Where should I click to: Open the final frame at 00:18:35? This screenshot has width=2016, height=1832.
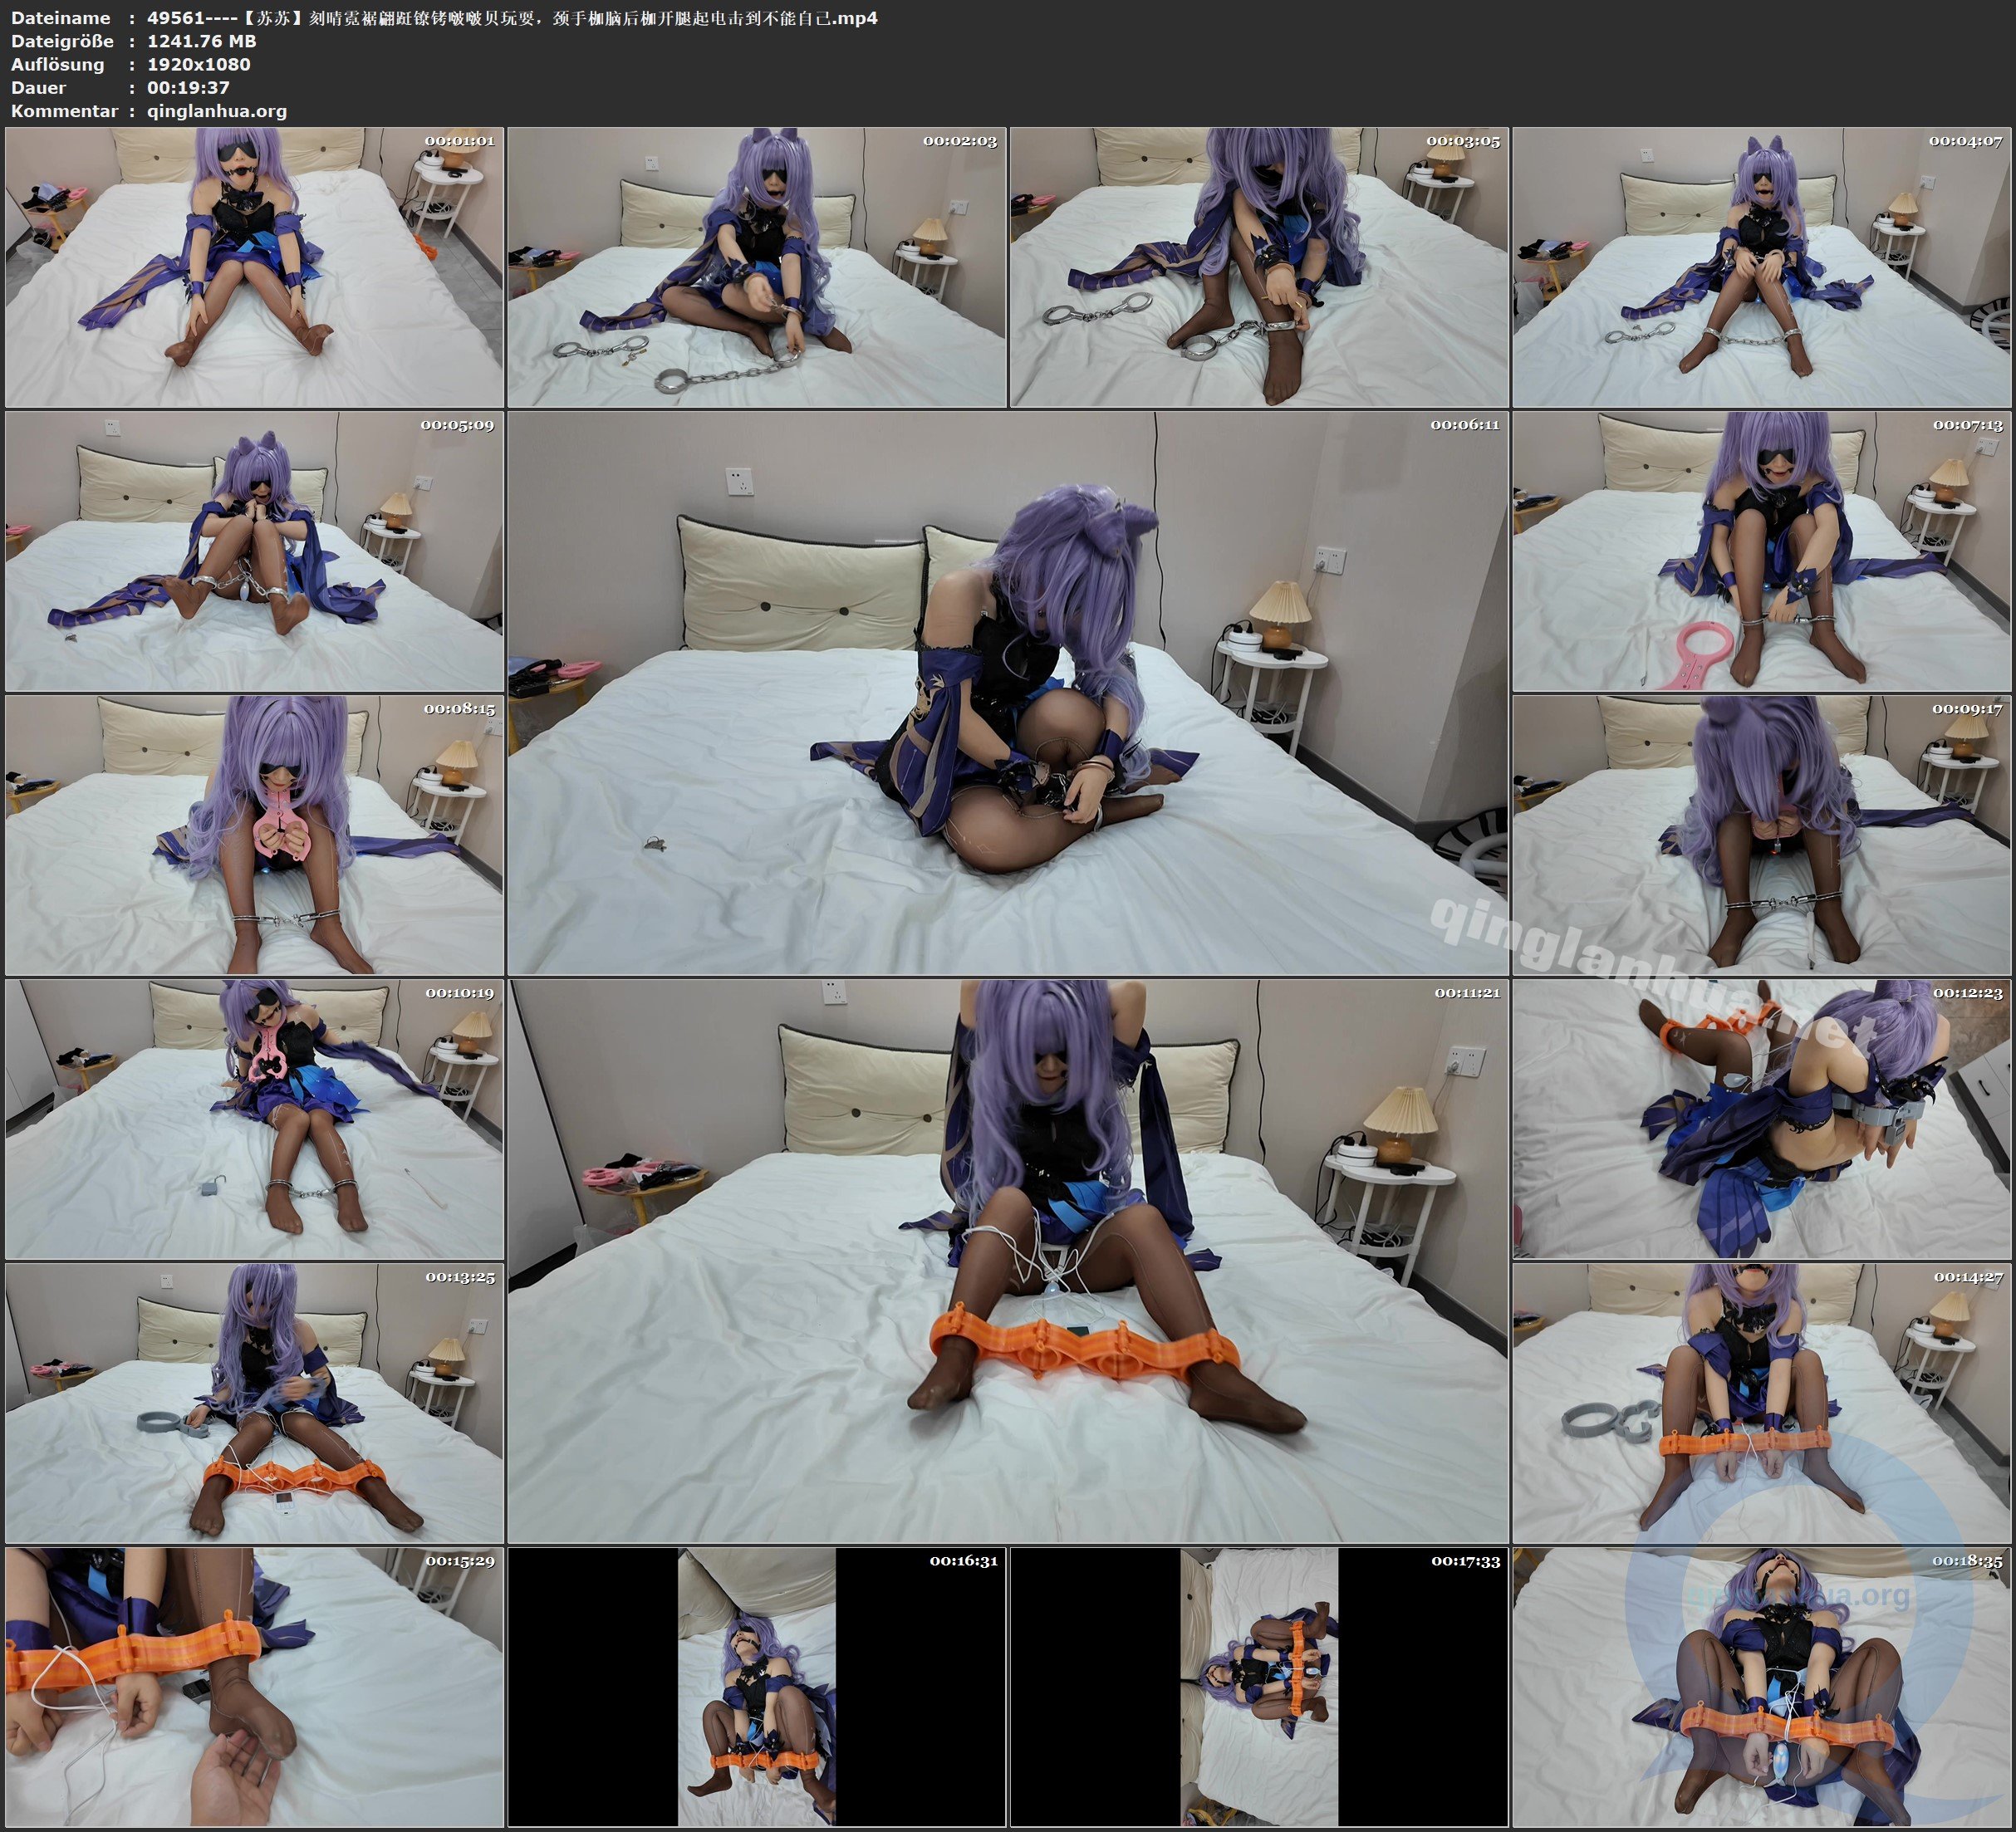coord(1761,1687)
